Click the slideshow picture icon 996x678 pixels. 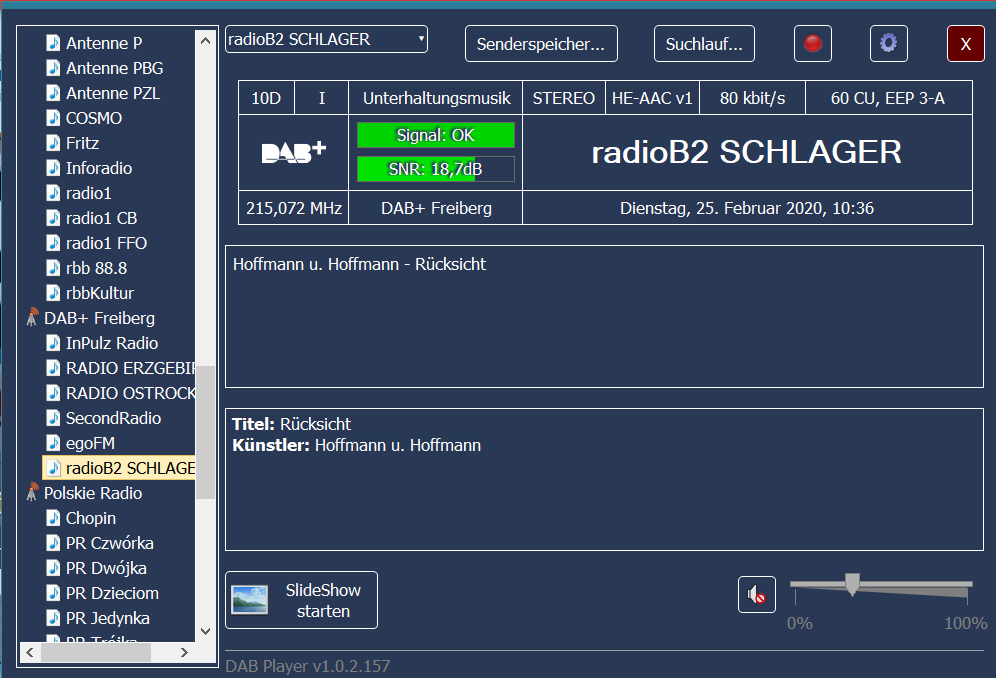tap(250, 599)
